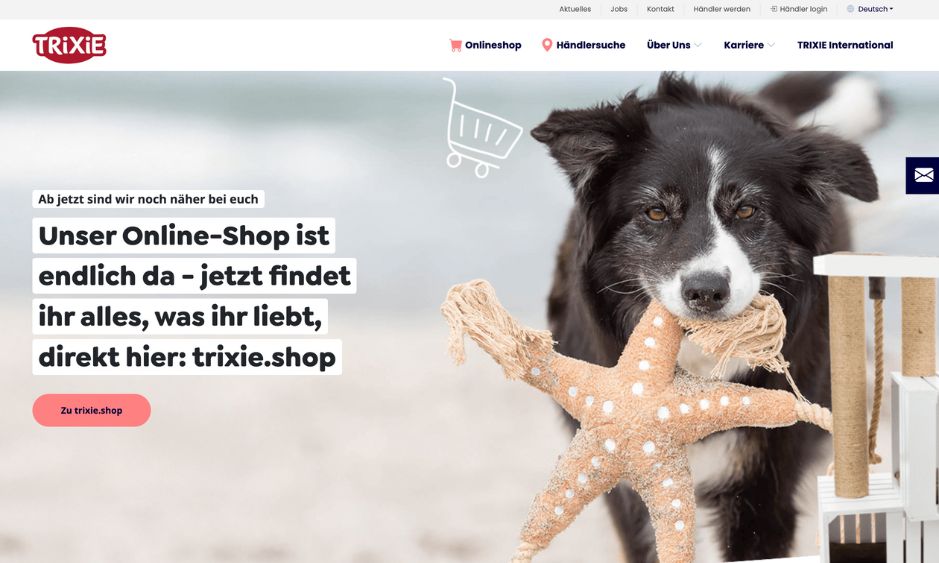Open the Kontakt link
939x563 pixels.
661,9
